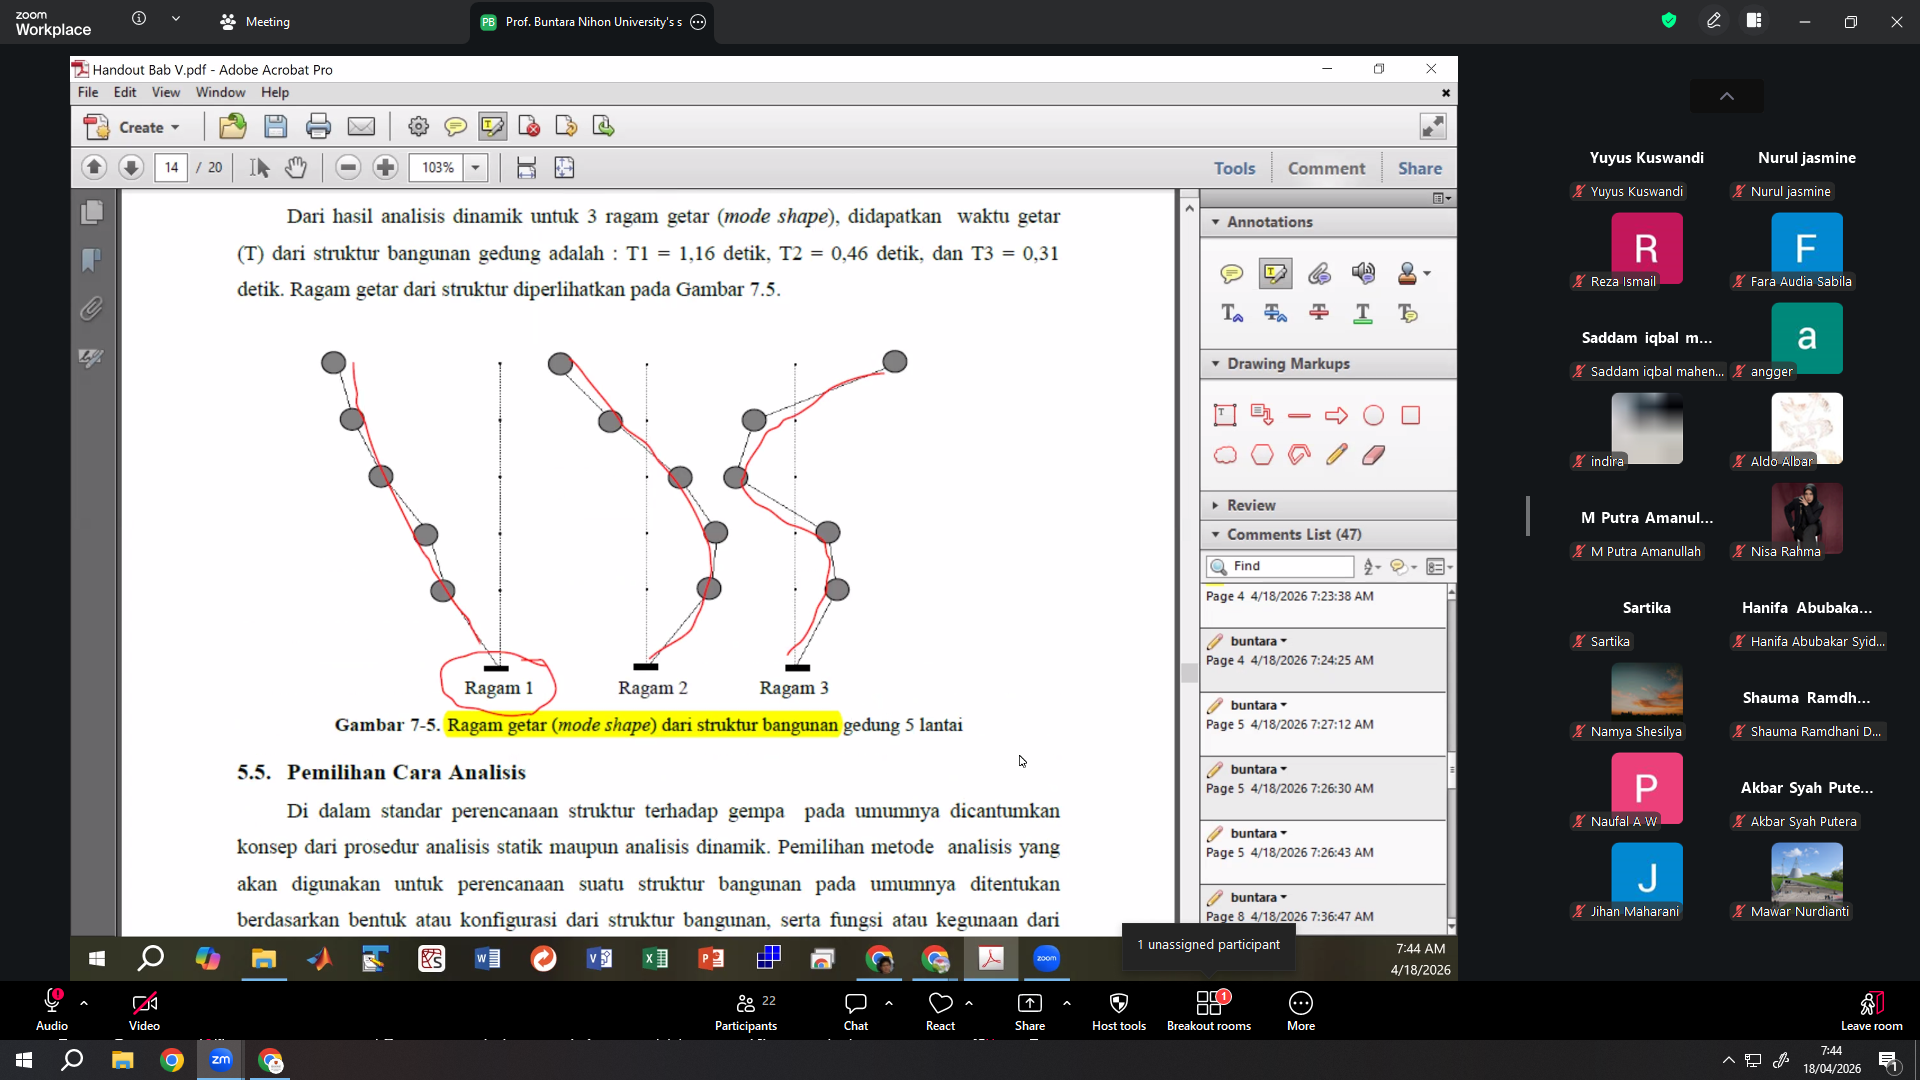1920x1080 pixels.
Task: Open the Share pane
Action: tap(1419, 168)
